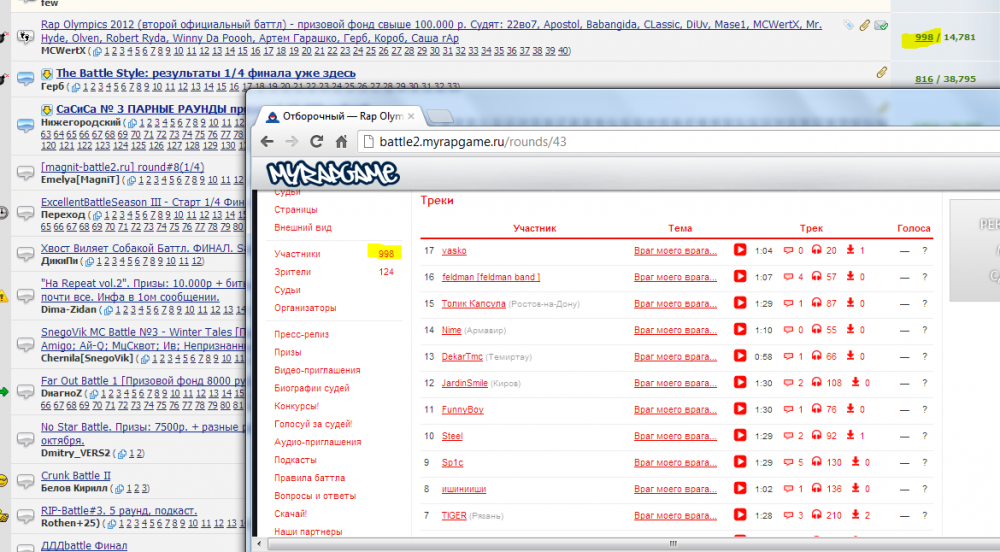Screen dimensions: 1000x552
Task: Play JardinSmile's track
Action: 740,382
